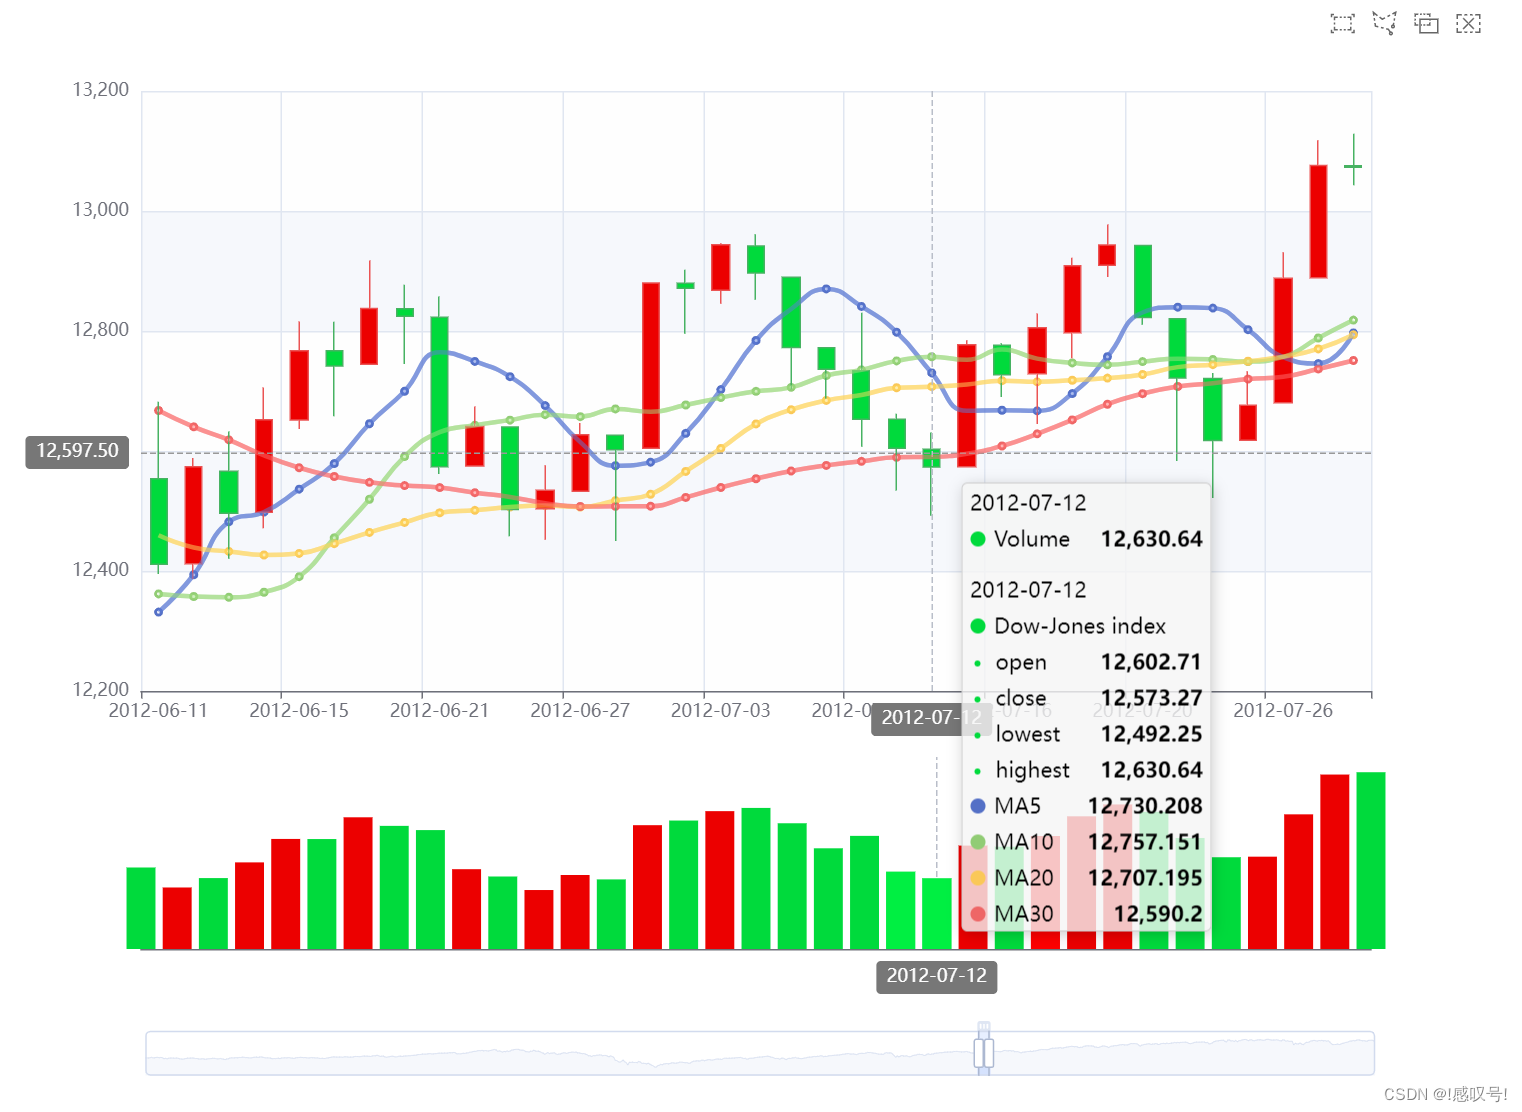Click the open 12,602.71 tooltip value

click(1151, 662)
